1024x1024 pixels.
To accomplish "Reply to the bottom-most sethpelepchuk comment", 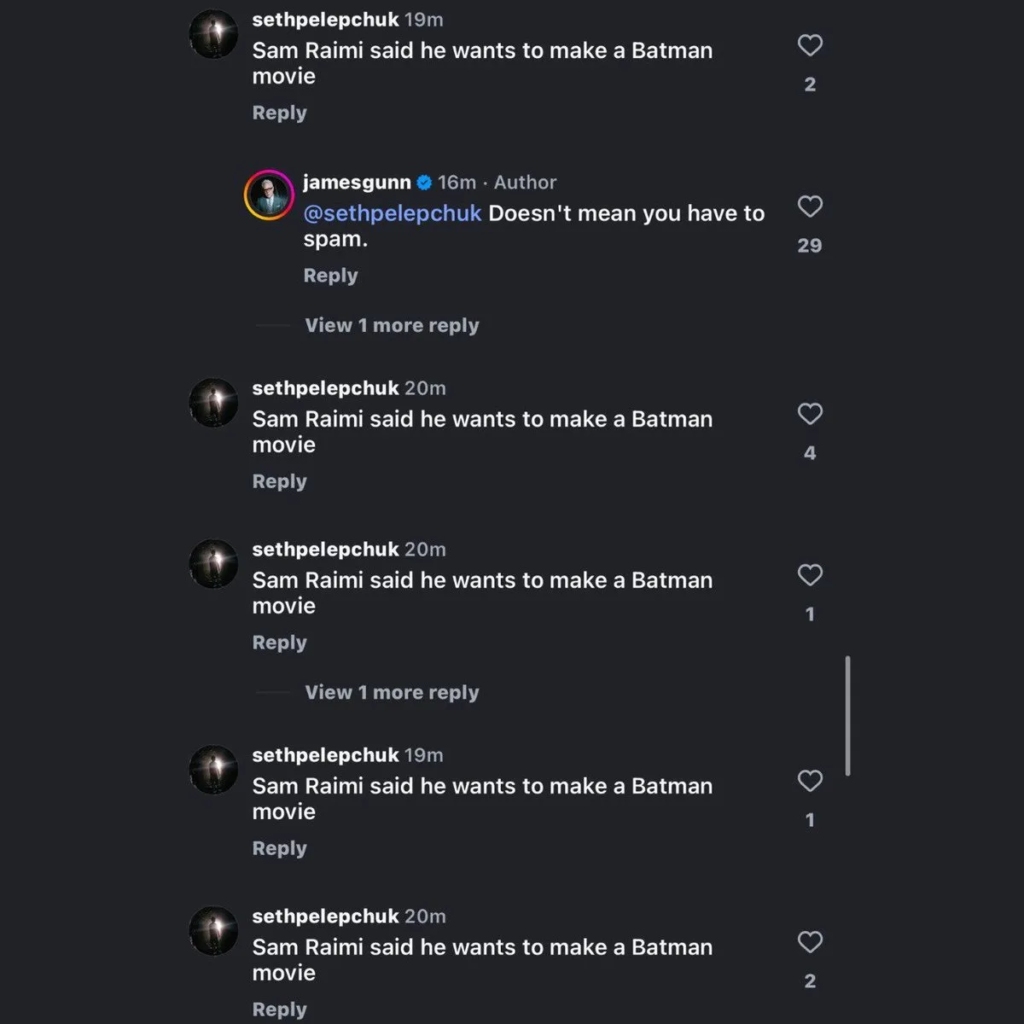I will [x=279, y=1009].
